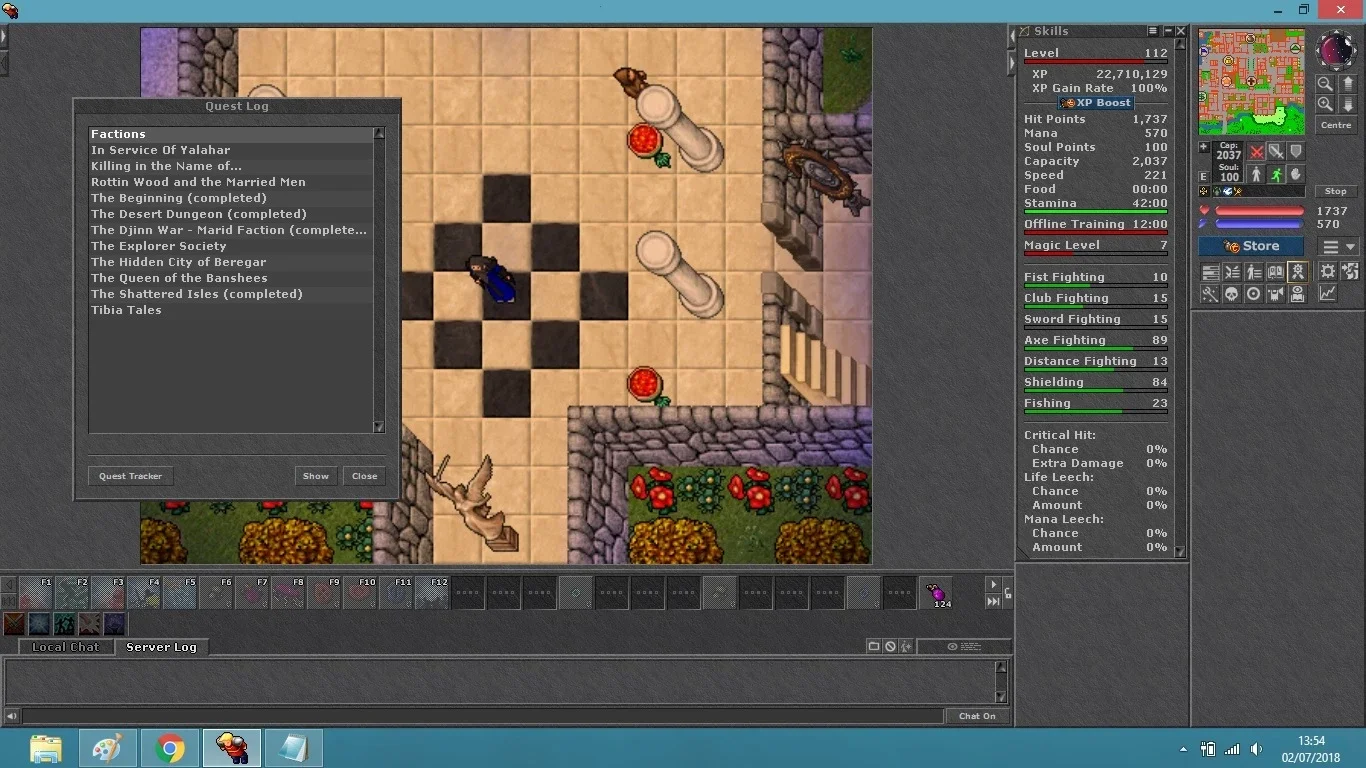Viewport: 1366px width, 768px height.
Task: Open the skull unjustified points icon
Action: click(1233, 293)
